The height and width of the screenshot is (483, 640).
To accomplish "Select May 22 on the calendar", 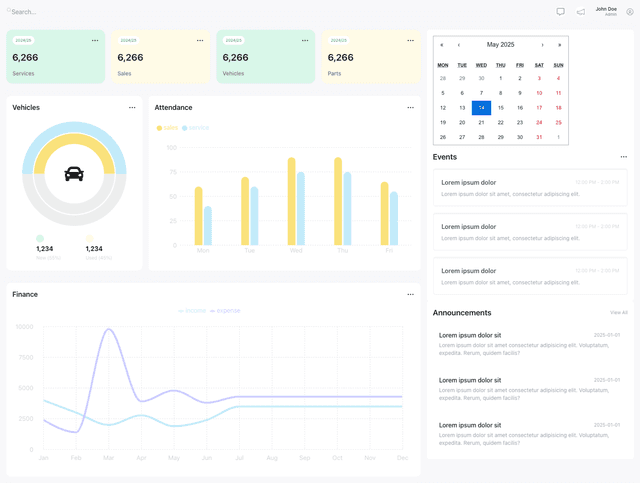I will click(500, 122).
